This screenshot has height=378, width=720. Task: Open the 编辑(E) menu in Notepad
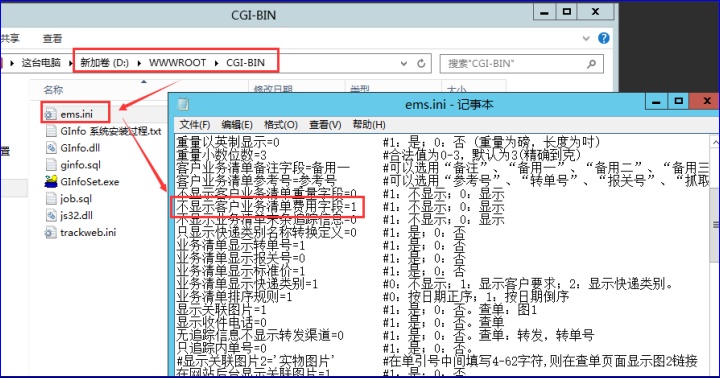tap(237, 124)
